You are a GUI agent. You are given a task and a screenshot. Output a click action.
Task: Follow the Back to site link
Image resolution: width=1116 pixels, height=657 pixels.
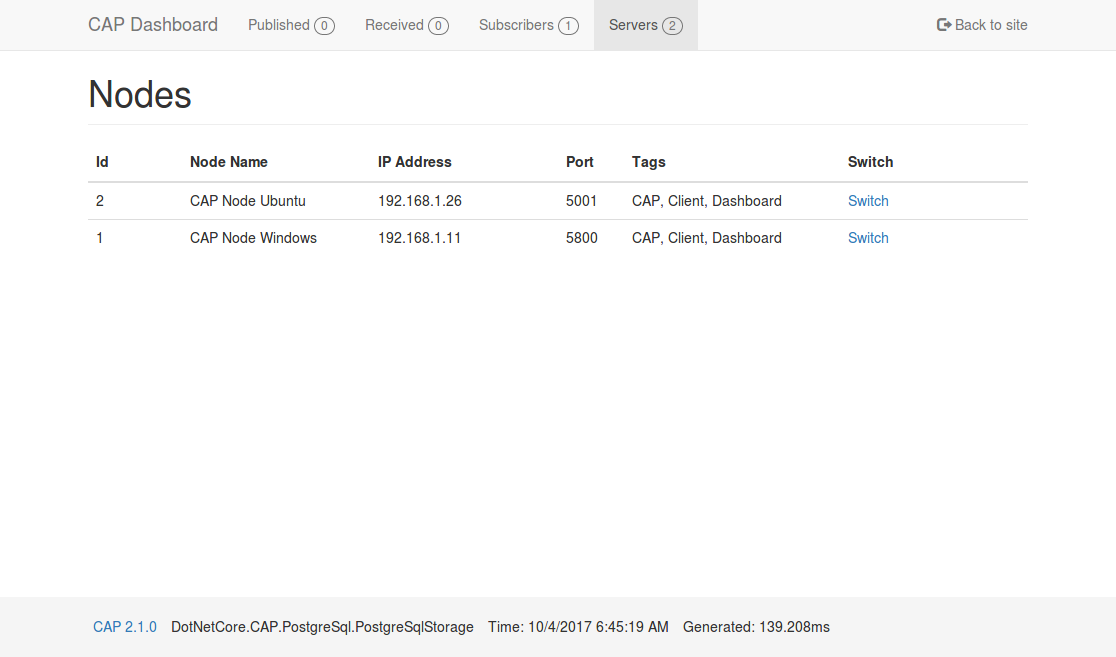(x=990, y=25)
